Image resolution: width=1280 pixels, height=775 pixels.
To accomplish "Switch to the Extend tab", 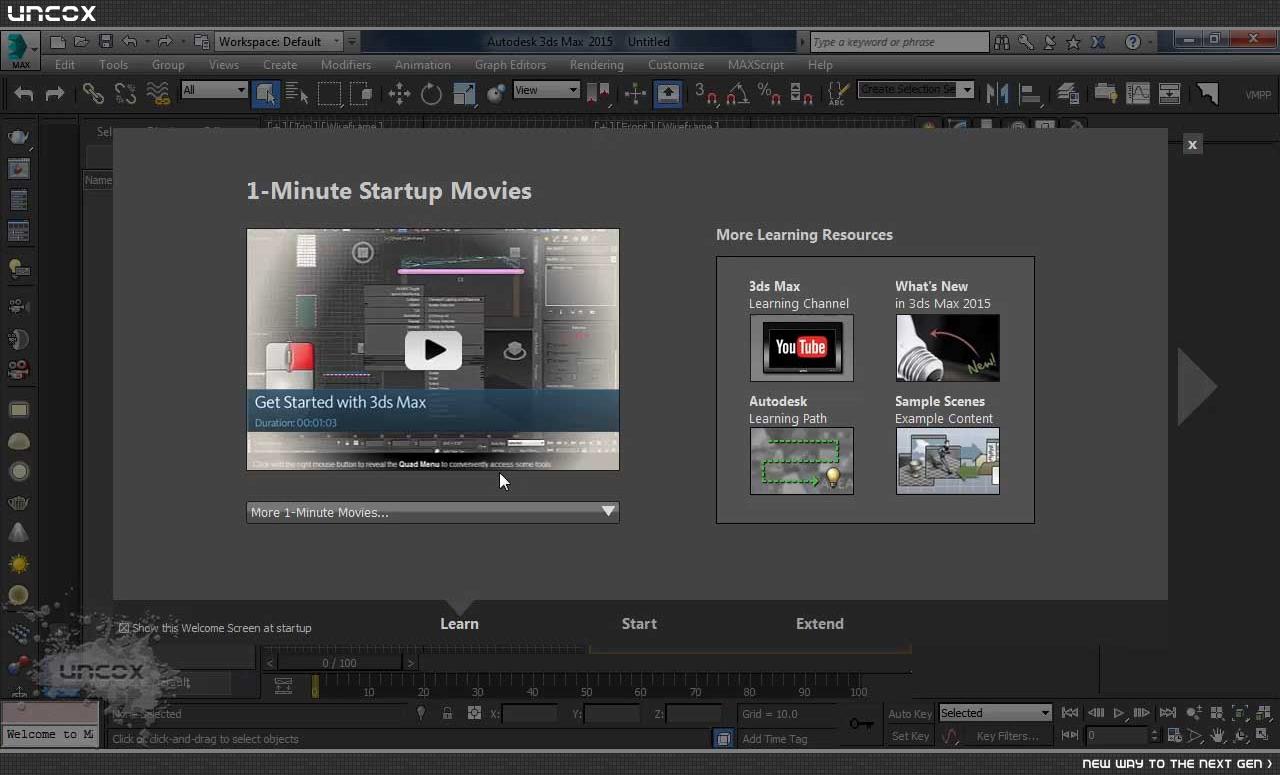I will point(820,623).
